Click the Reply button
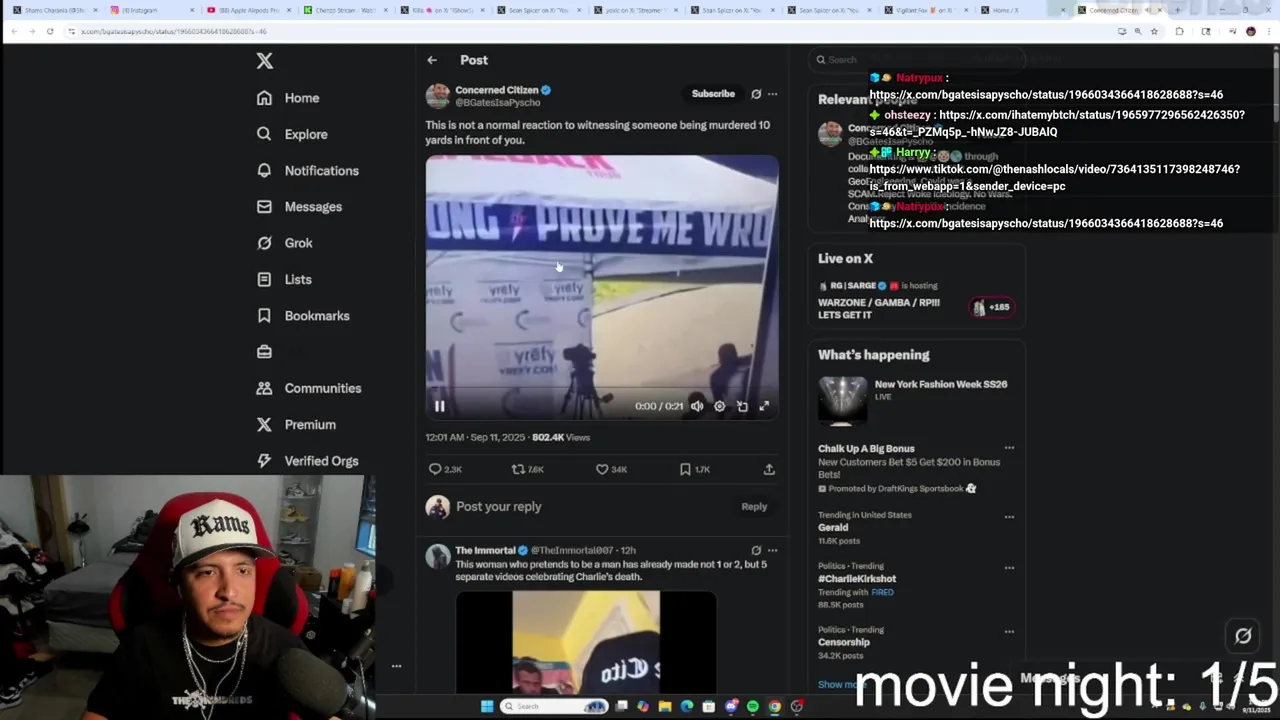Screen dimensions: 1280x720 click(754, 507)
